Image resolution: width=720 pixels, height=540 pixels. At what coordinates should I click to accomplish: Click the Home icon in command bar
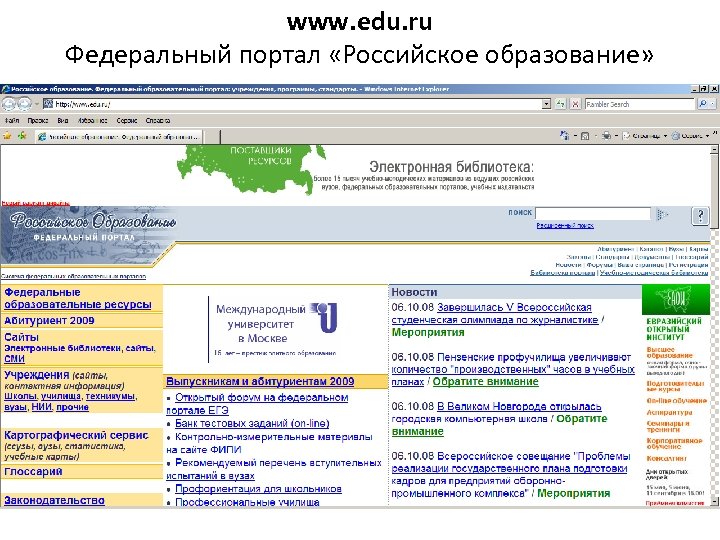(564, 135)
